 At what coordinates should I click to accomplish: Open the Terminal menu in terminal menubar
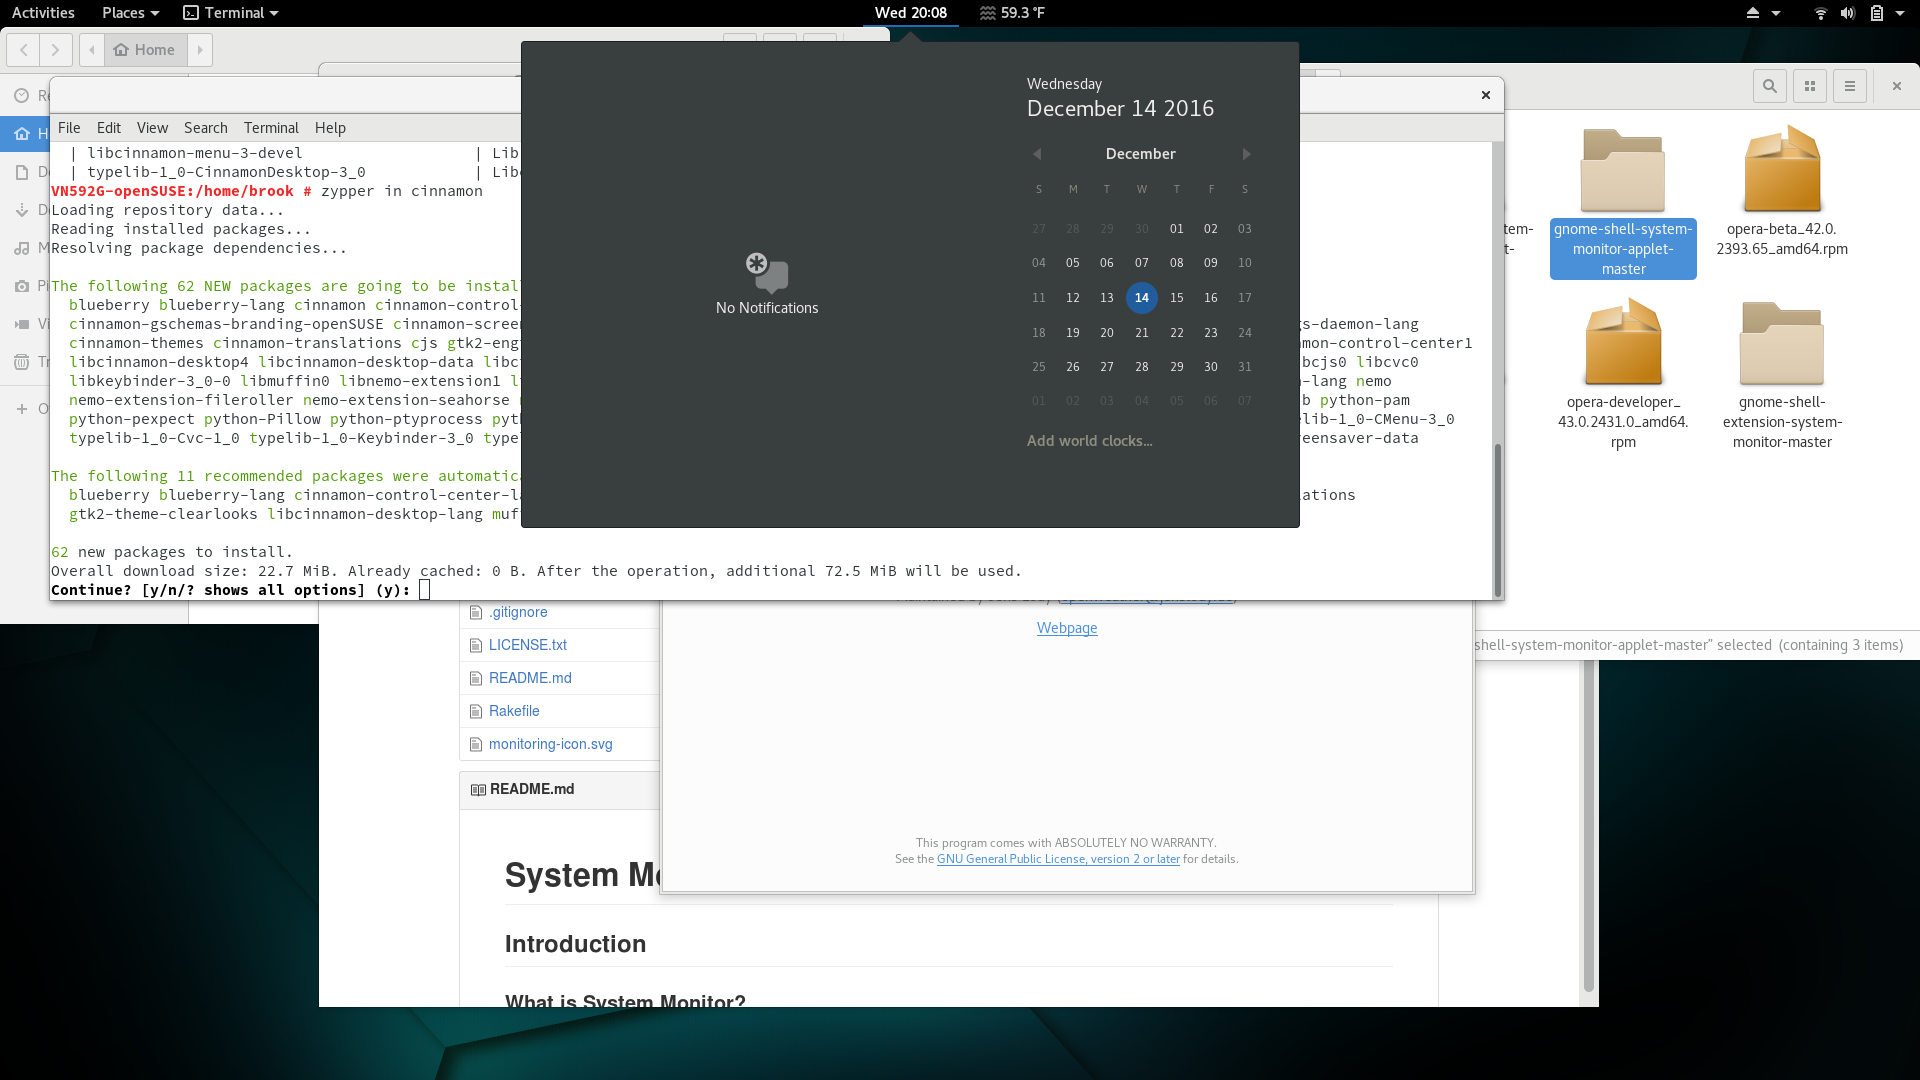(x=271, y=128)
